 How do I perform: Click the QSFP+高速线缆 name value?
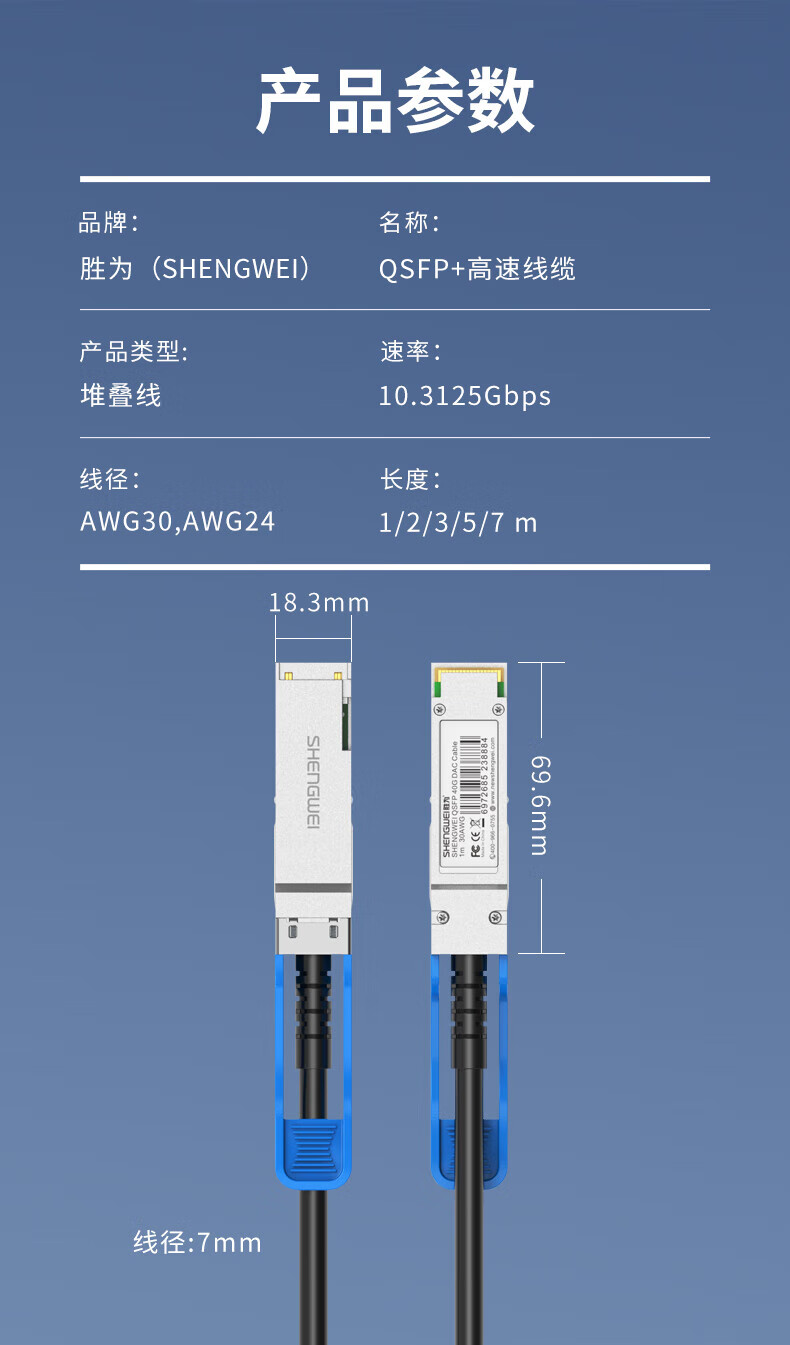[x=477, y=269]
